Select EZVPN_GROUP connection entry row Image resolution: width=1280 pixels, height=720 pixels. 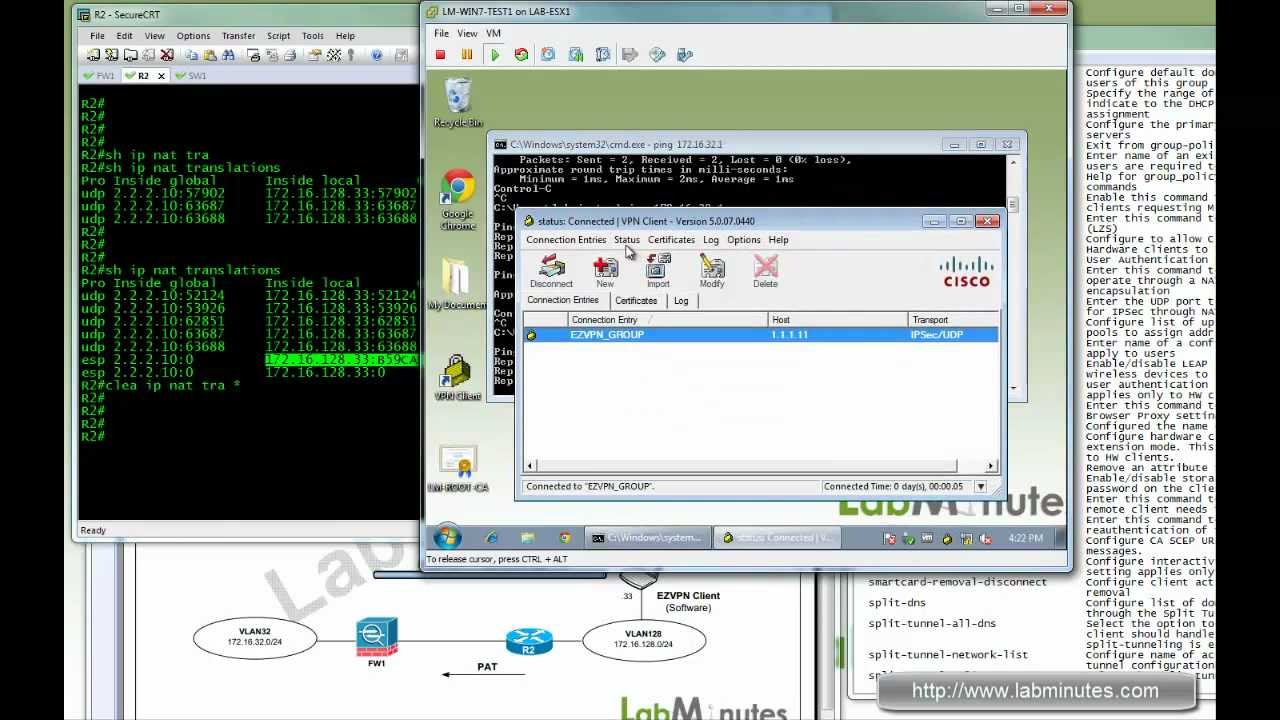761,335
